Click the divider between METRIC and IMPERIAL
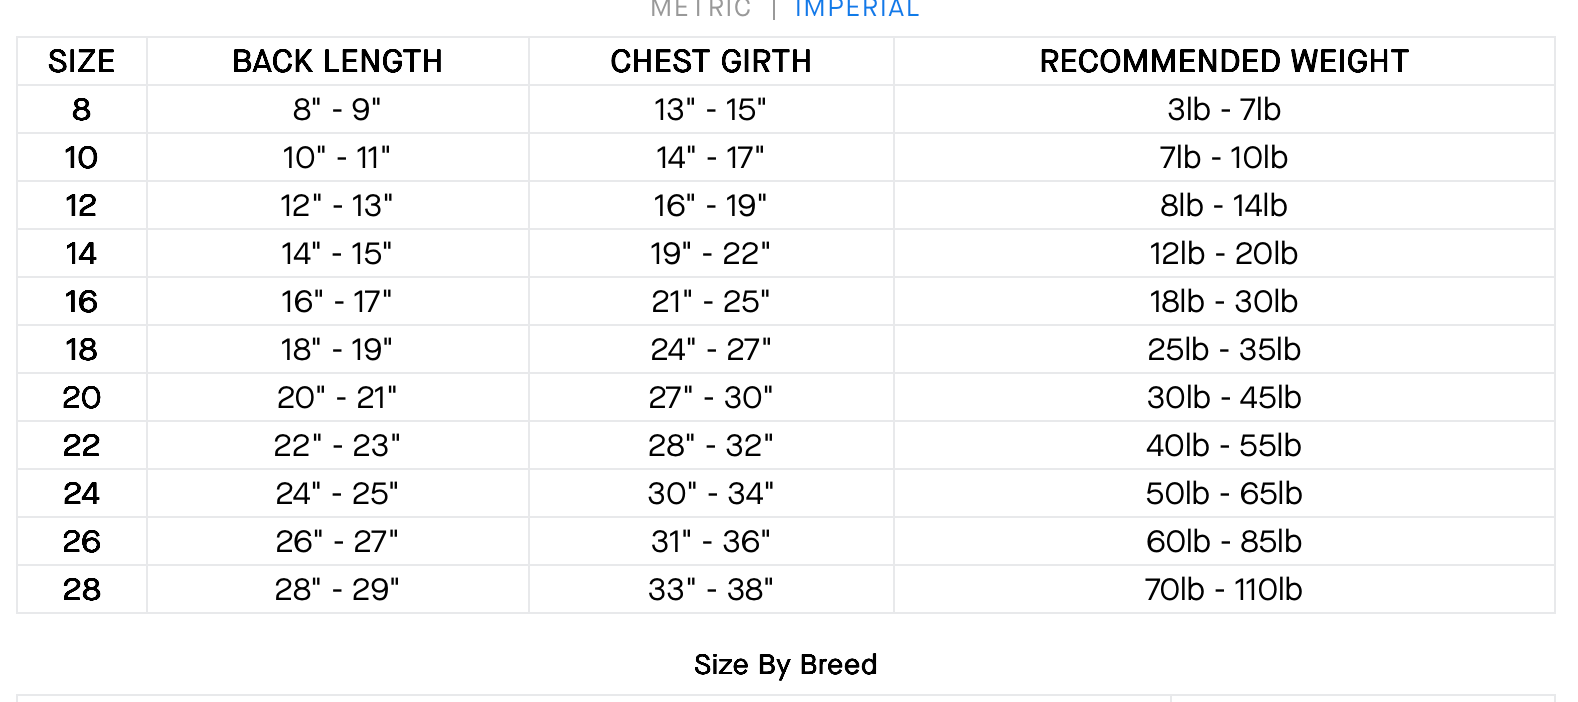 [x=777, y=10]
